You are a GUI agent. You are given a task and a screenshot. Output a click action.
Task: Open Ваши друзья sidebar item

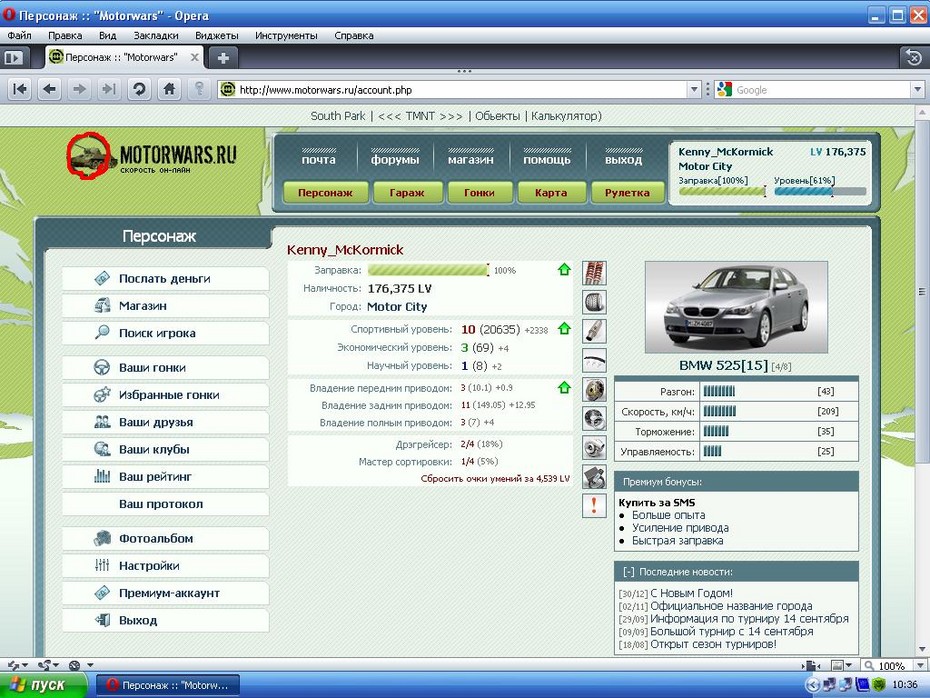165,422
